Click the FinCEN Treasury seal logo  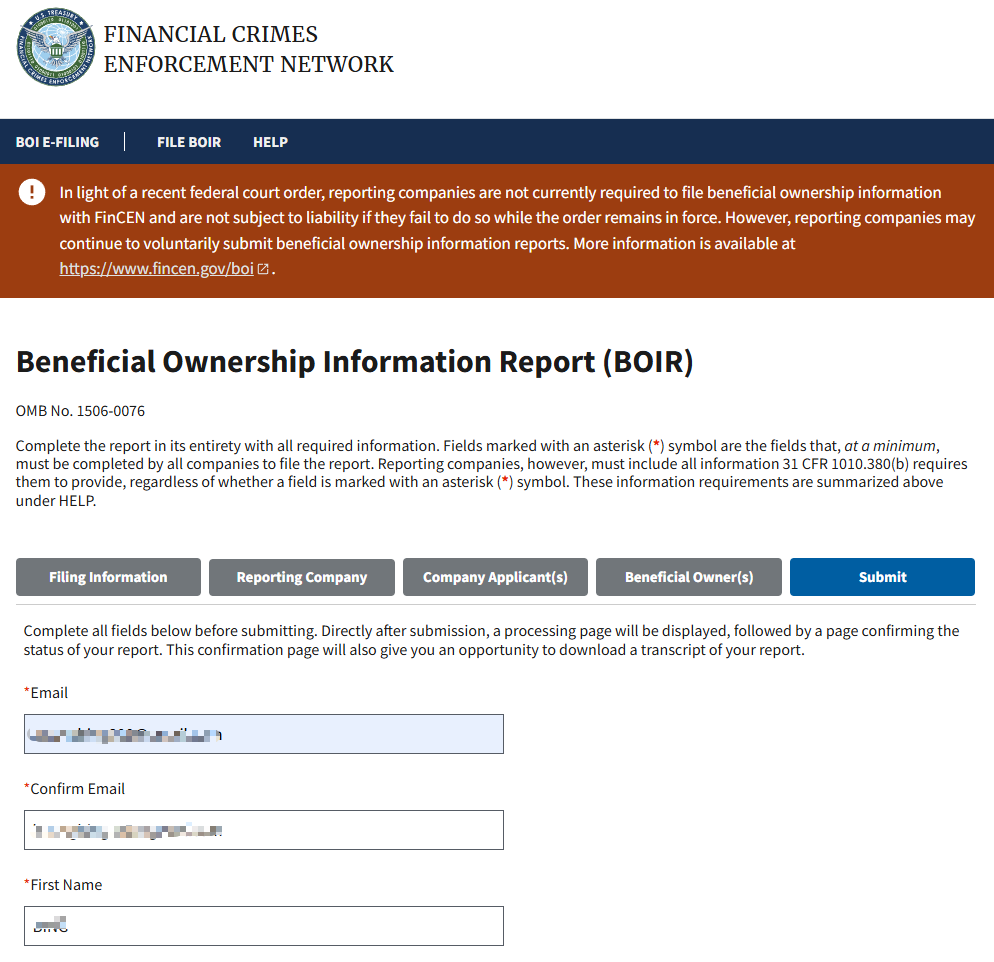(x=56, y=48)
